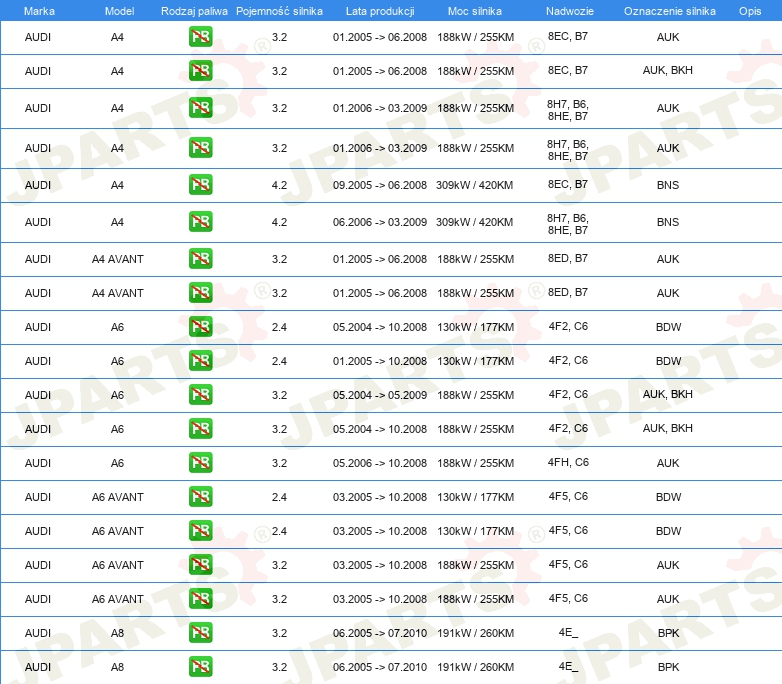The width and height of the screenshot is (782, 684).
Task: Click BNS engine cell in 8EC, B7 row
Action: [668, 185]
